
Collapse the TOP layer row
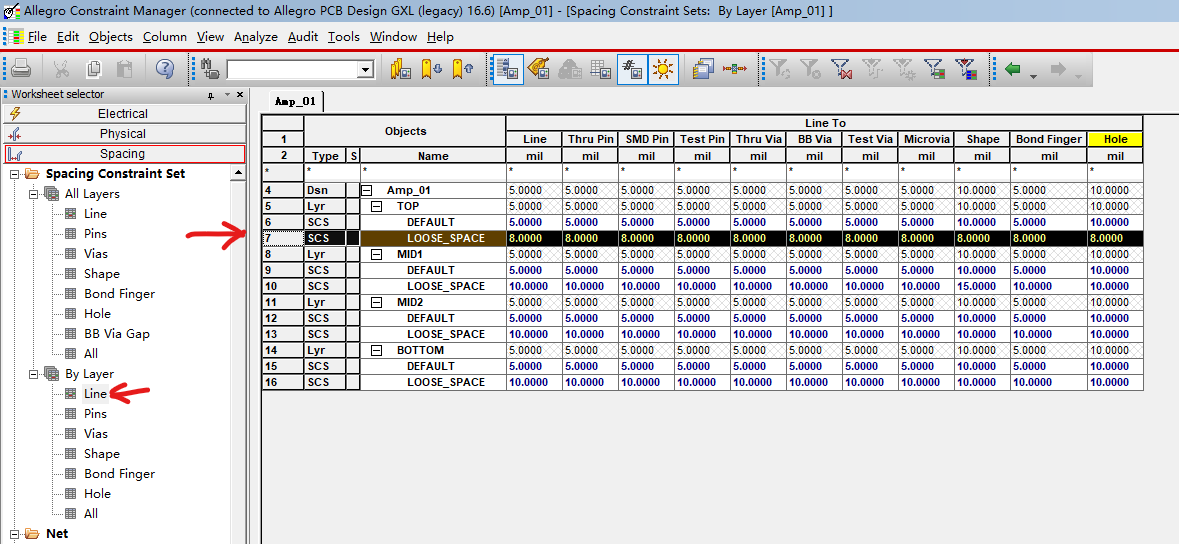point(377,206)
